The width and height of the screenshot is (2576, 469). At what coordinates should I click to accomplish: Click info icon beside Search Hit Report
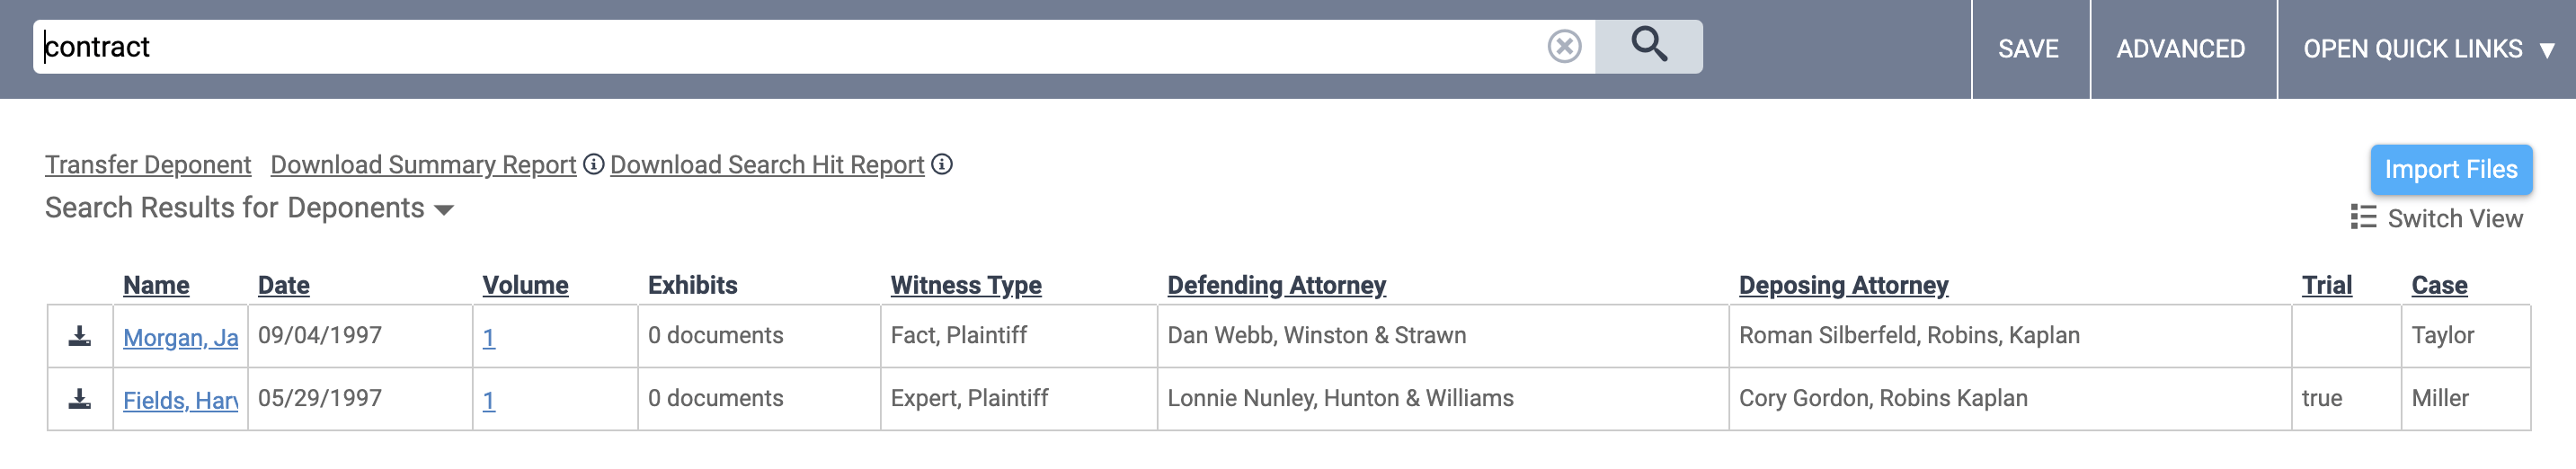point(941,164)
